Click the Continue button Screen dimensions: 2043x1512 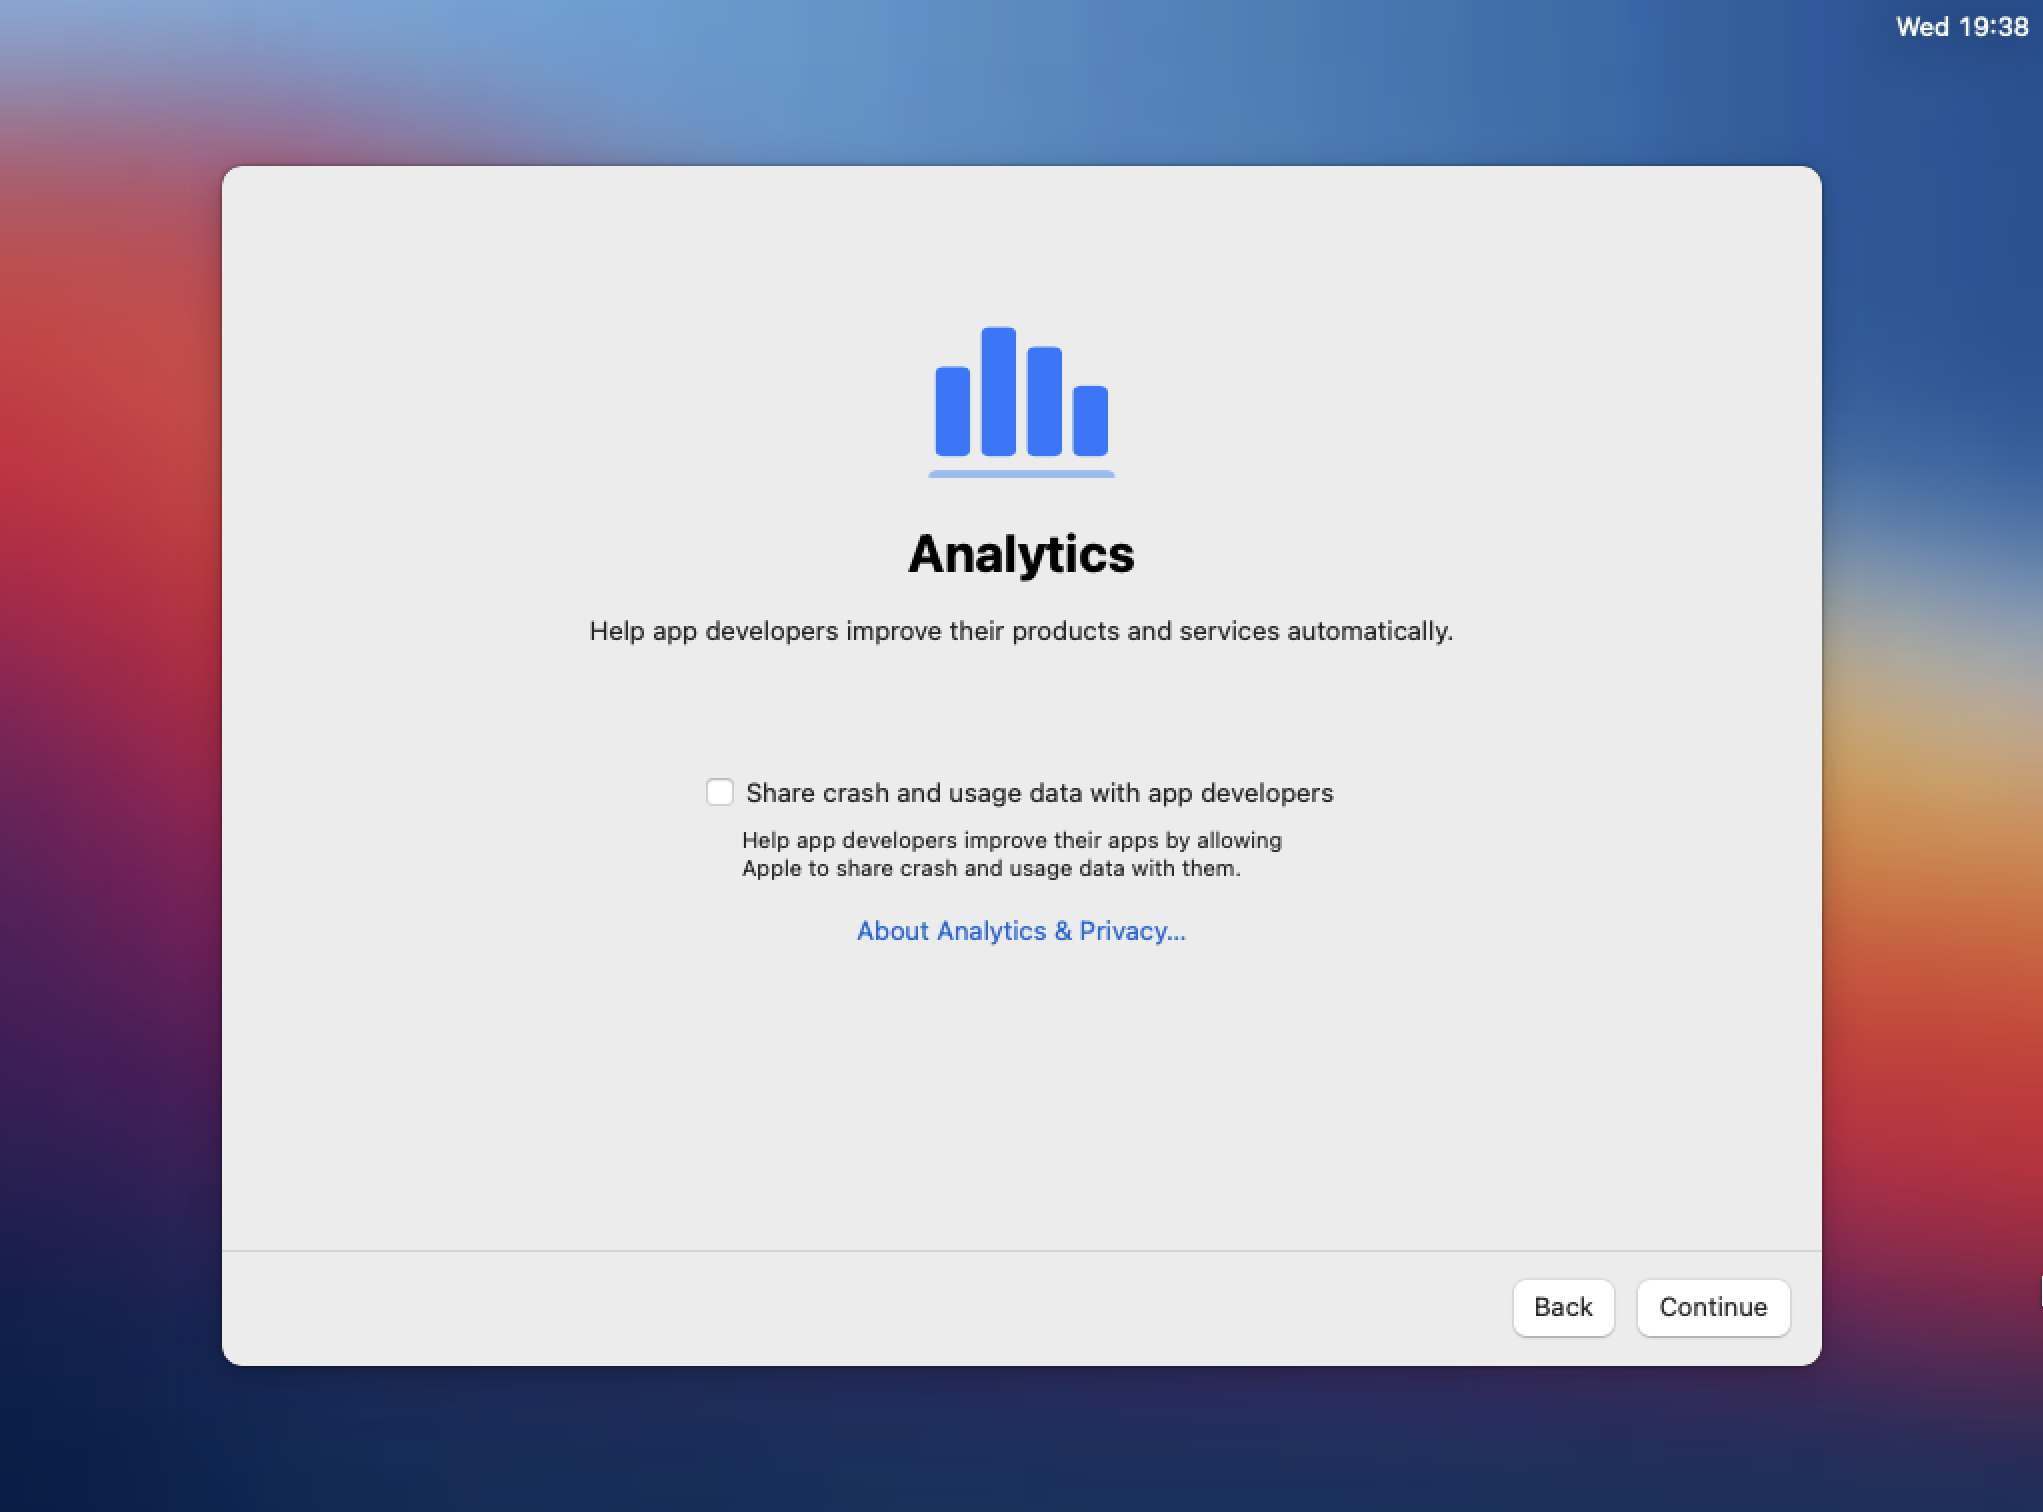tap(1713, 1307)
